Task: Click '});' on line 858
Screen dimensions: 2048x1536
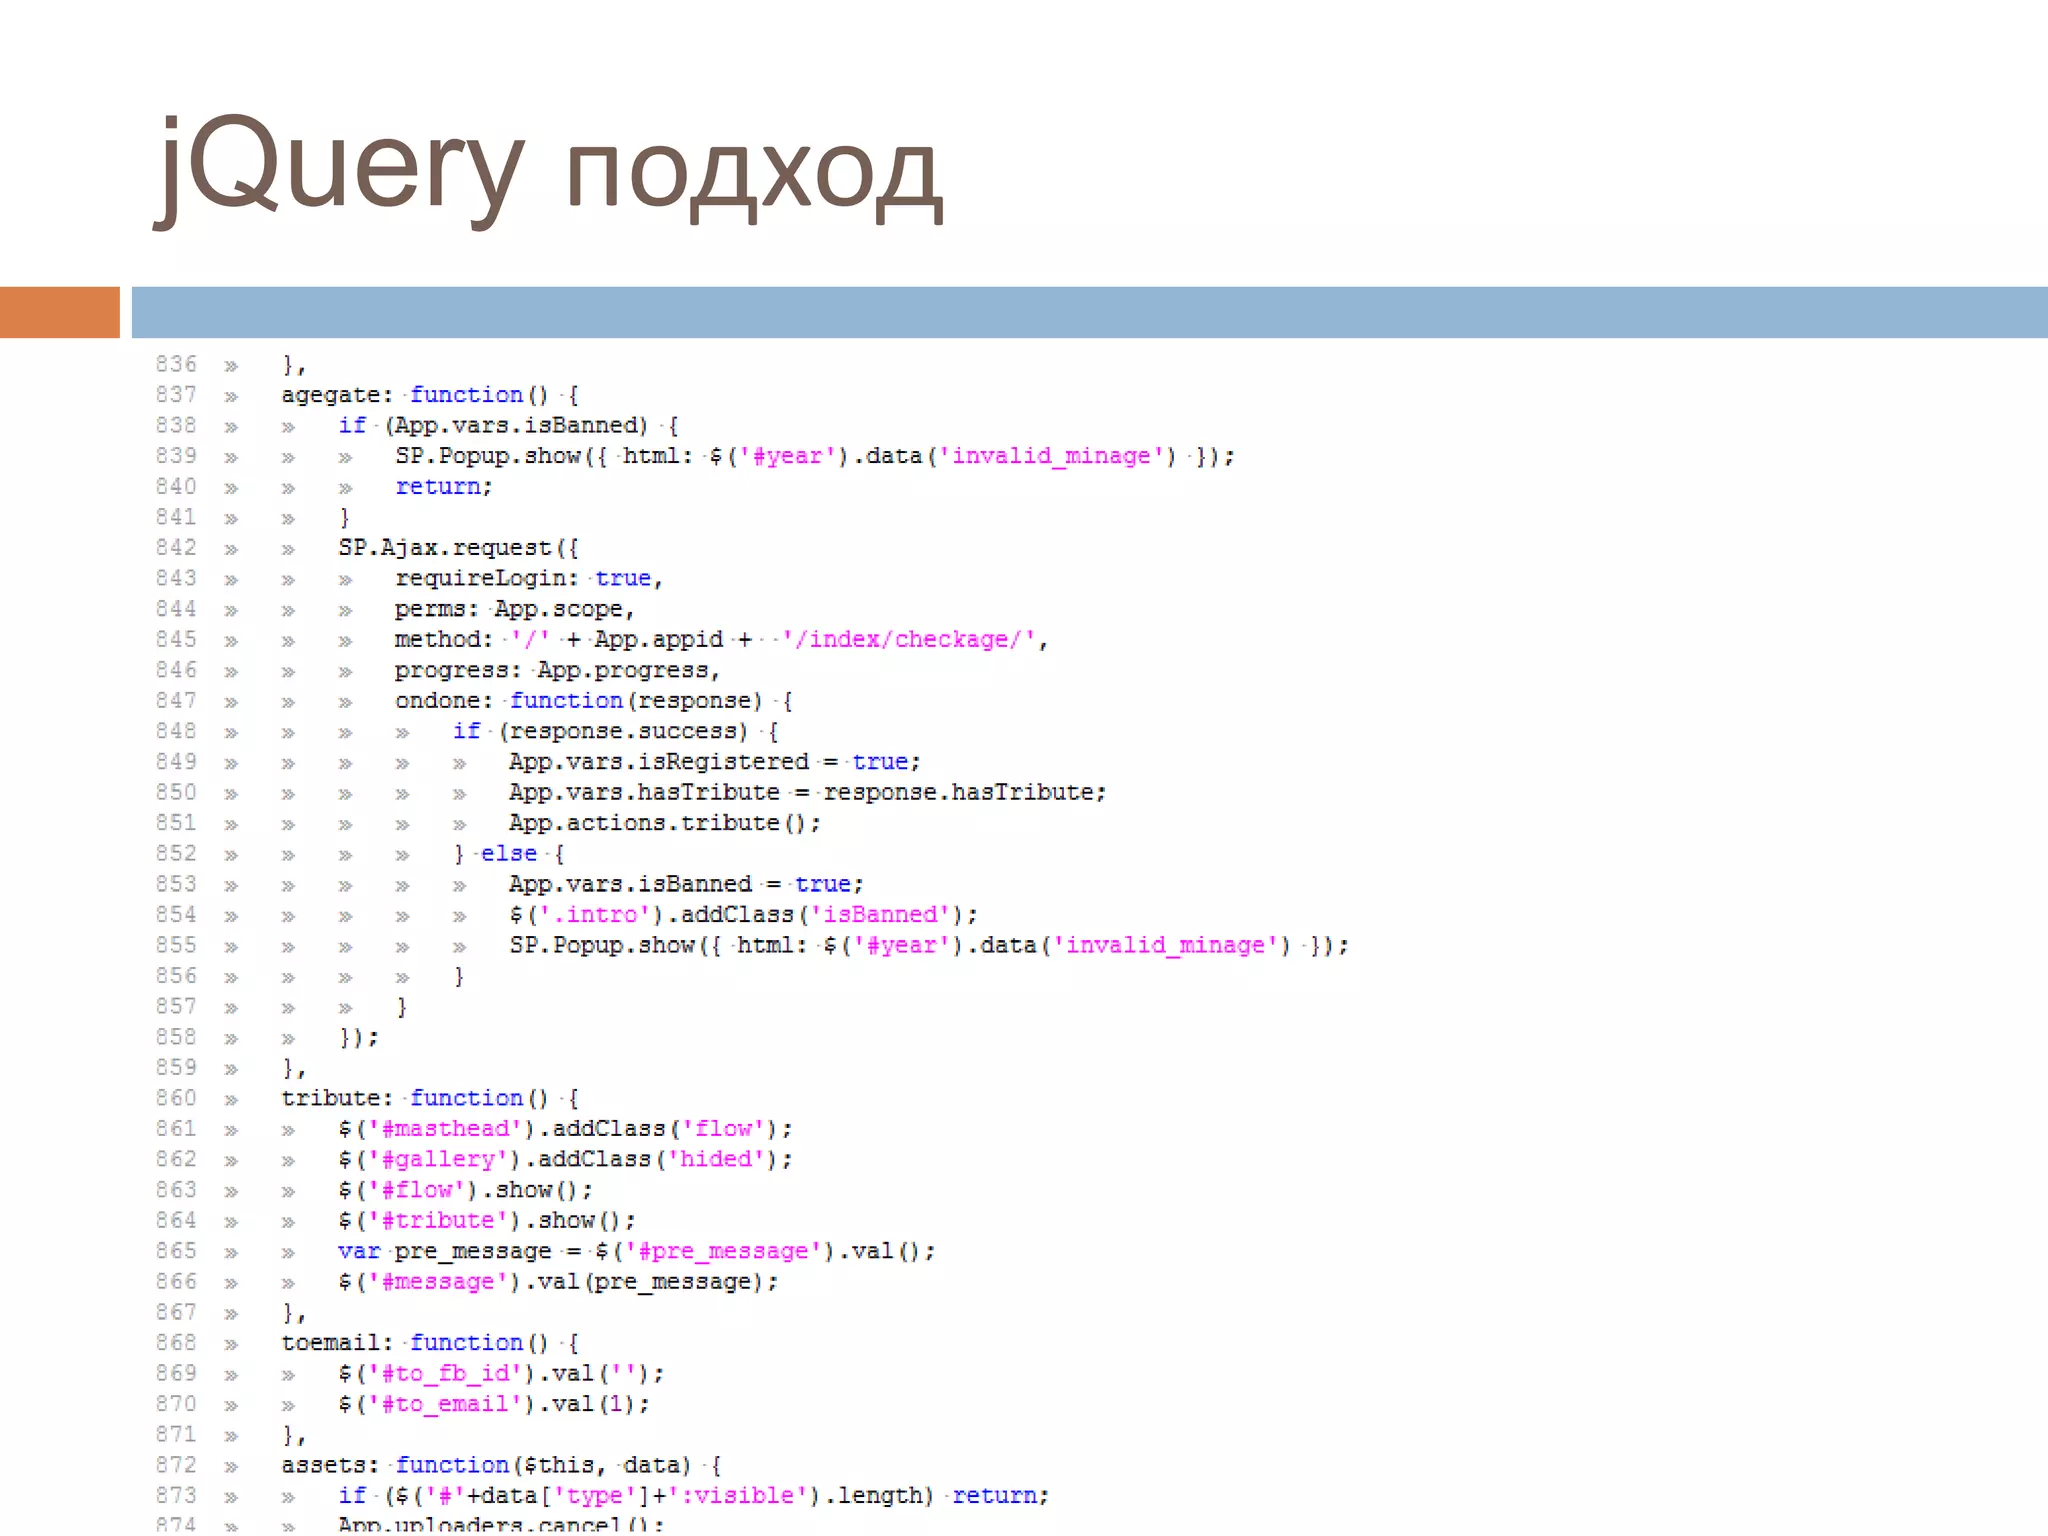Action: 359,1038
